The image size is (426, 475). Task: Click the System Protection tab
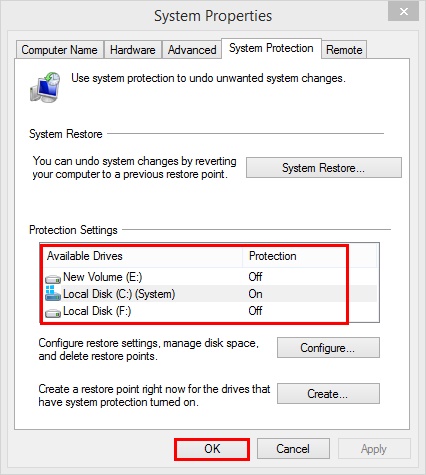(271, 48)
